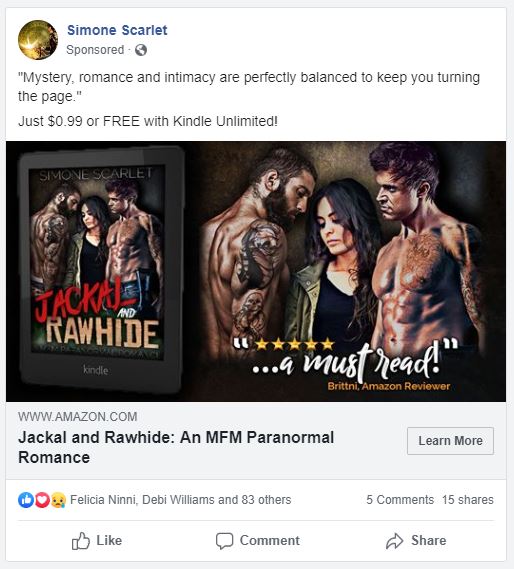View the 15 shares
The width and height of the screenshot is (514, 569).
click(468, 500)
